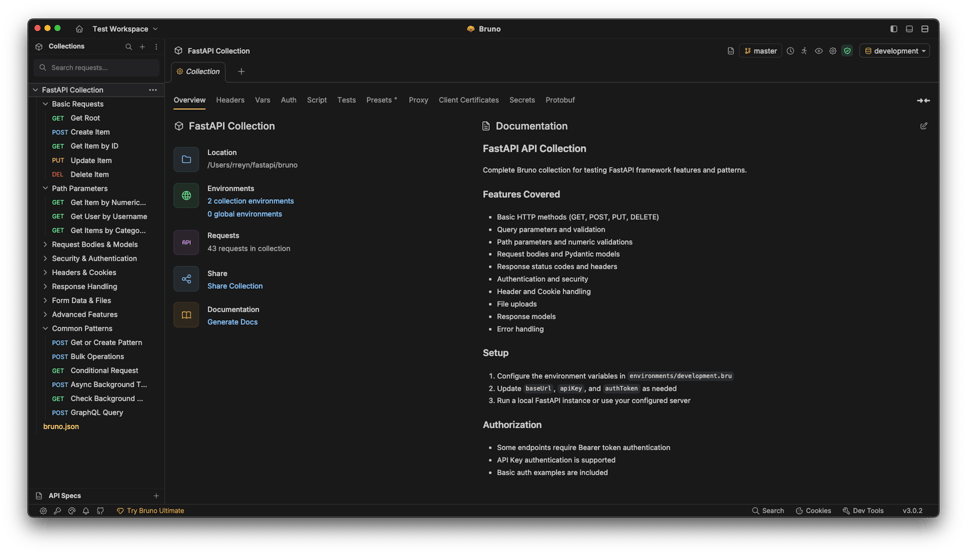
Task: Search collections using the sidebar magnifier icon
Action: tap(128, 47)
